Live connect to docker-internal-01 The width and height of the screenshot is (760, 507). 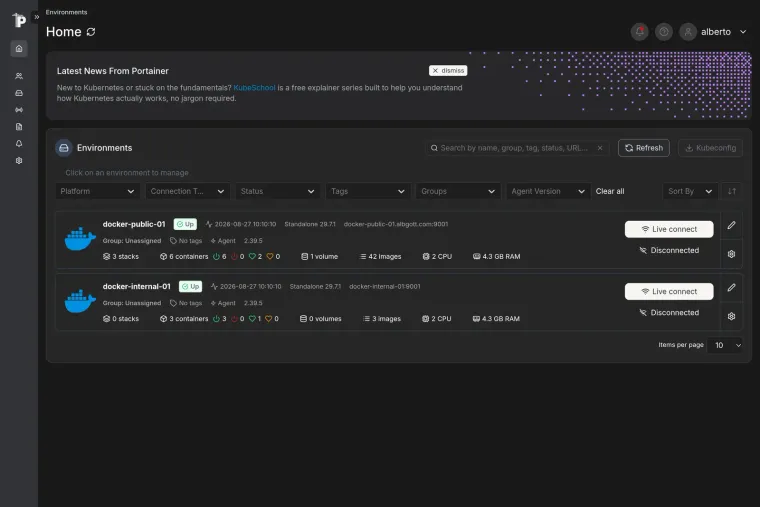pos(669,292)
